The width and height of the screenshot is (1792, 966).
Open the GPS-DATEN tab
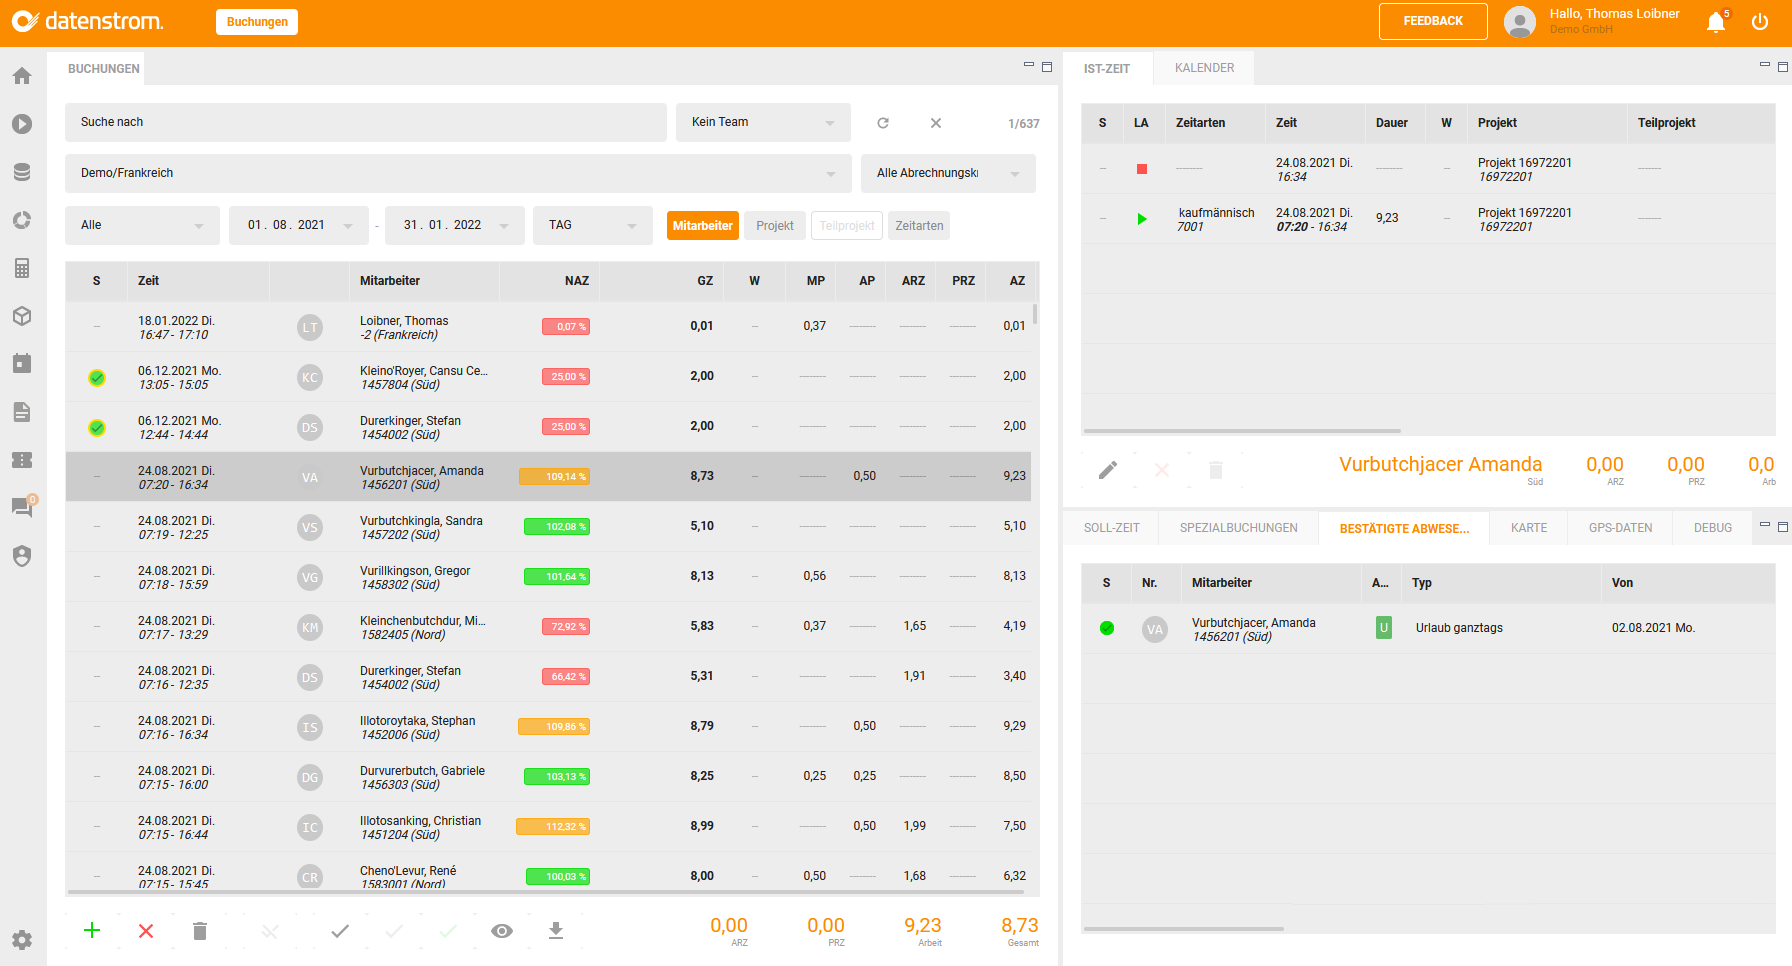click(1620, 528)
